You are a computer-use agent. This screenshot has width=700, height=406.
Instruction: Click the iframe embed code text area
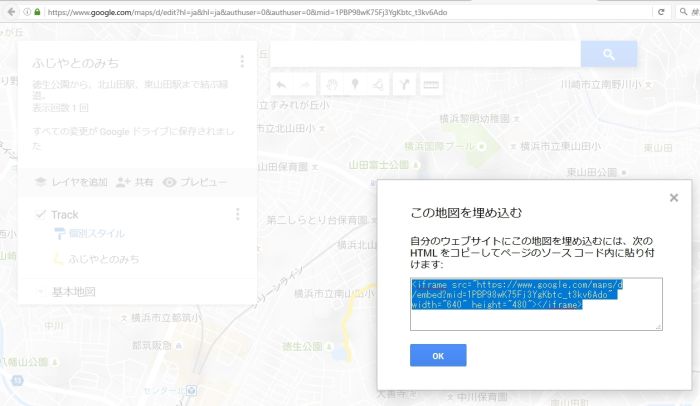536,304
